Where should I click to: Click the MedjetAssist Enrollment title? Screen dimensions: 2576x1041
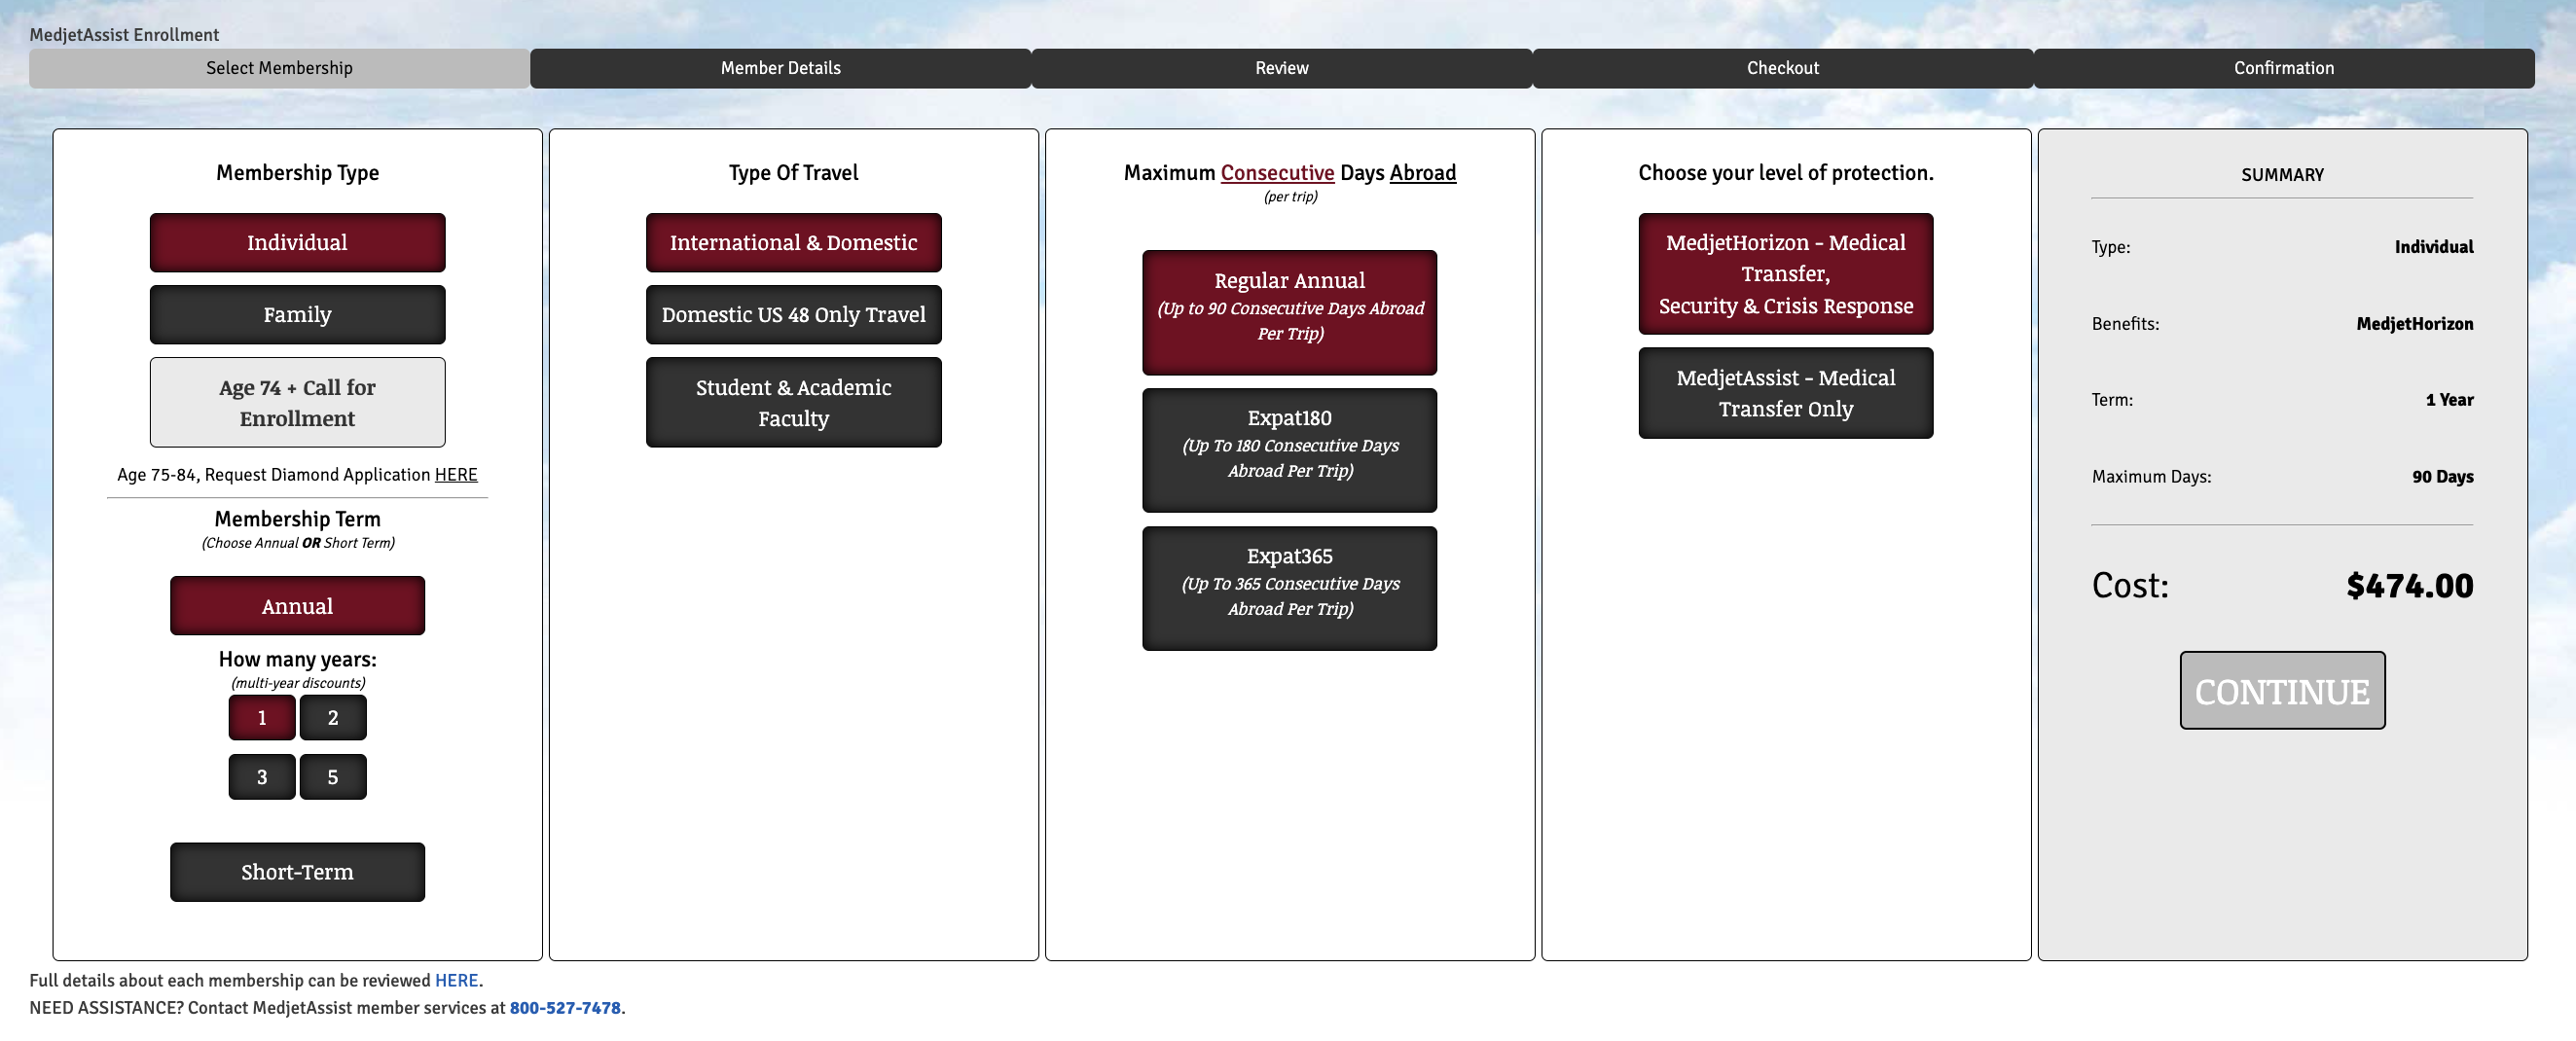pyautogui.click(x=124, y=34)
